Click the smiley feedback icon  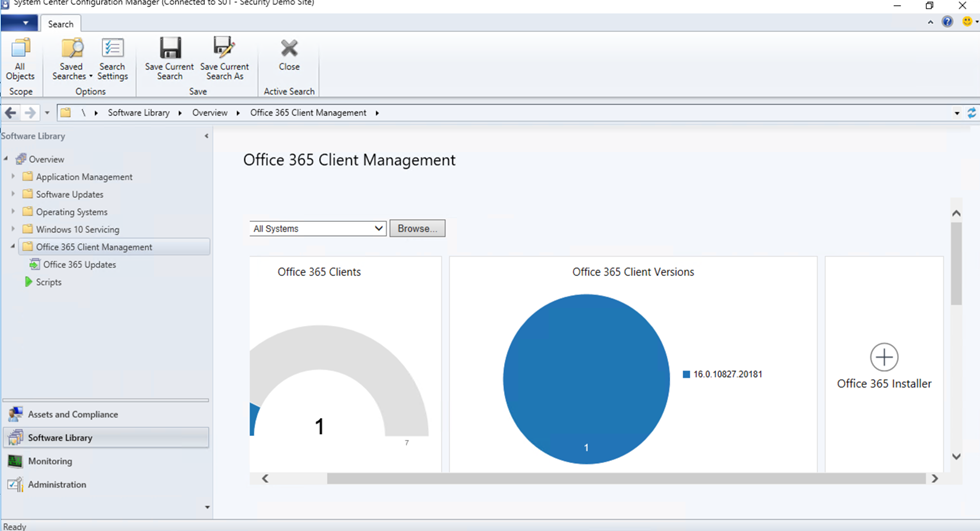[x=967, y=22]
